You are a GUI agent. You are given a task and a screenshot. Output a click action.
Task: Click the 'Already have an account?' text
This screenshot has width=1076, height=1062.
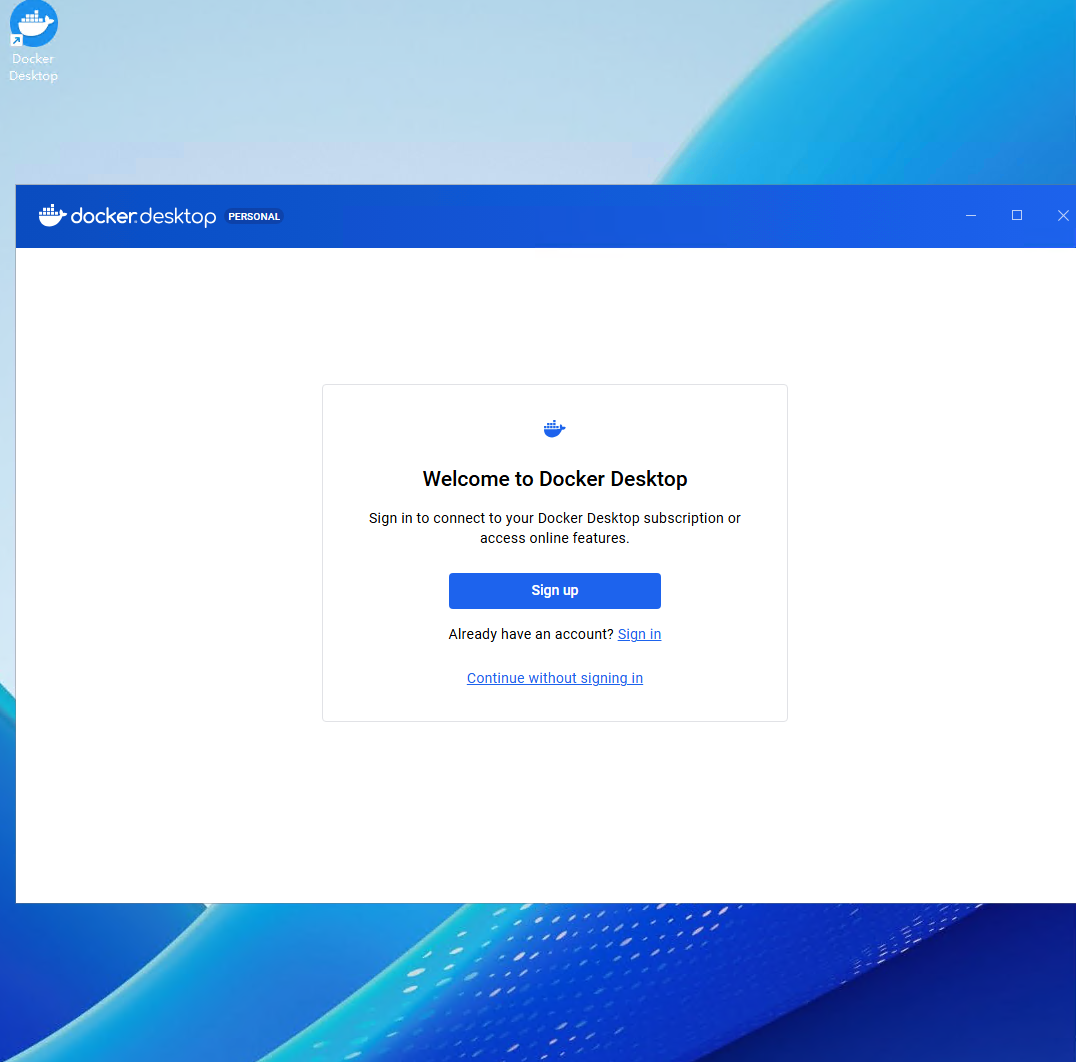(x=530, y=634)
